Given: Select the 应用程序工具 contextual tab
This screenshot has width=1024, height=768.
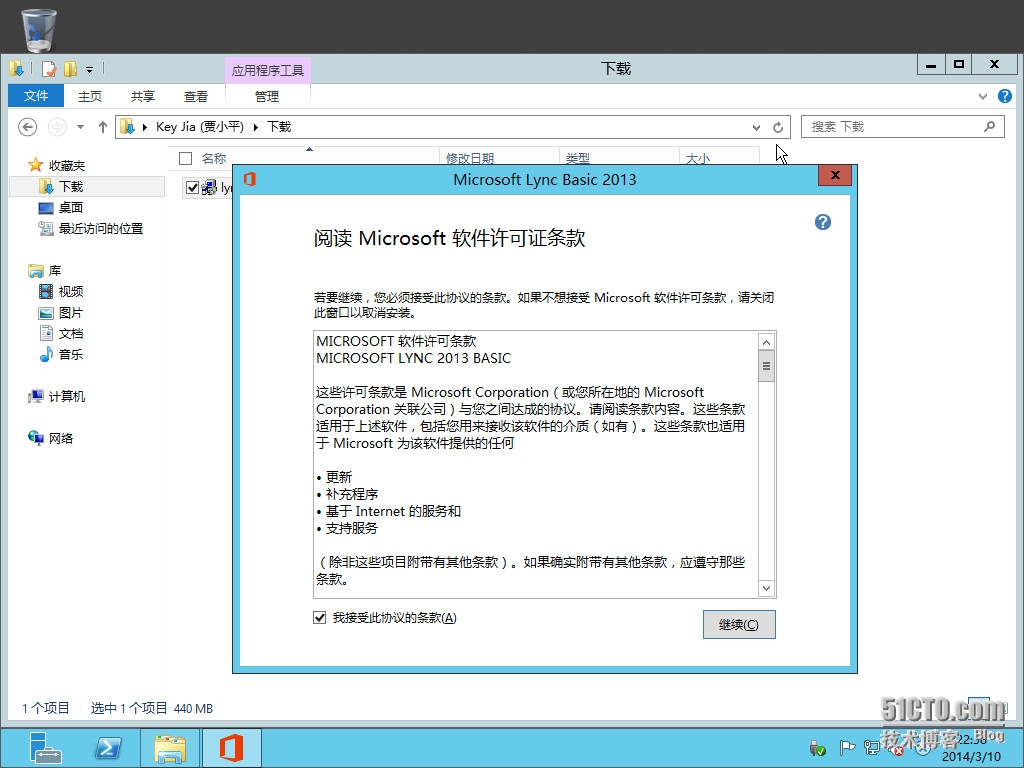Looking at the screenshot, I should [268, 70].
